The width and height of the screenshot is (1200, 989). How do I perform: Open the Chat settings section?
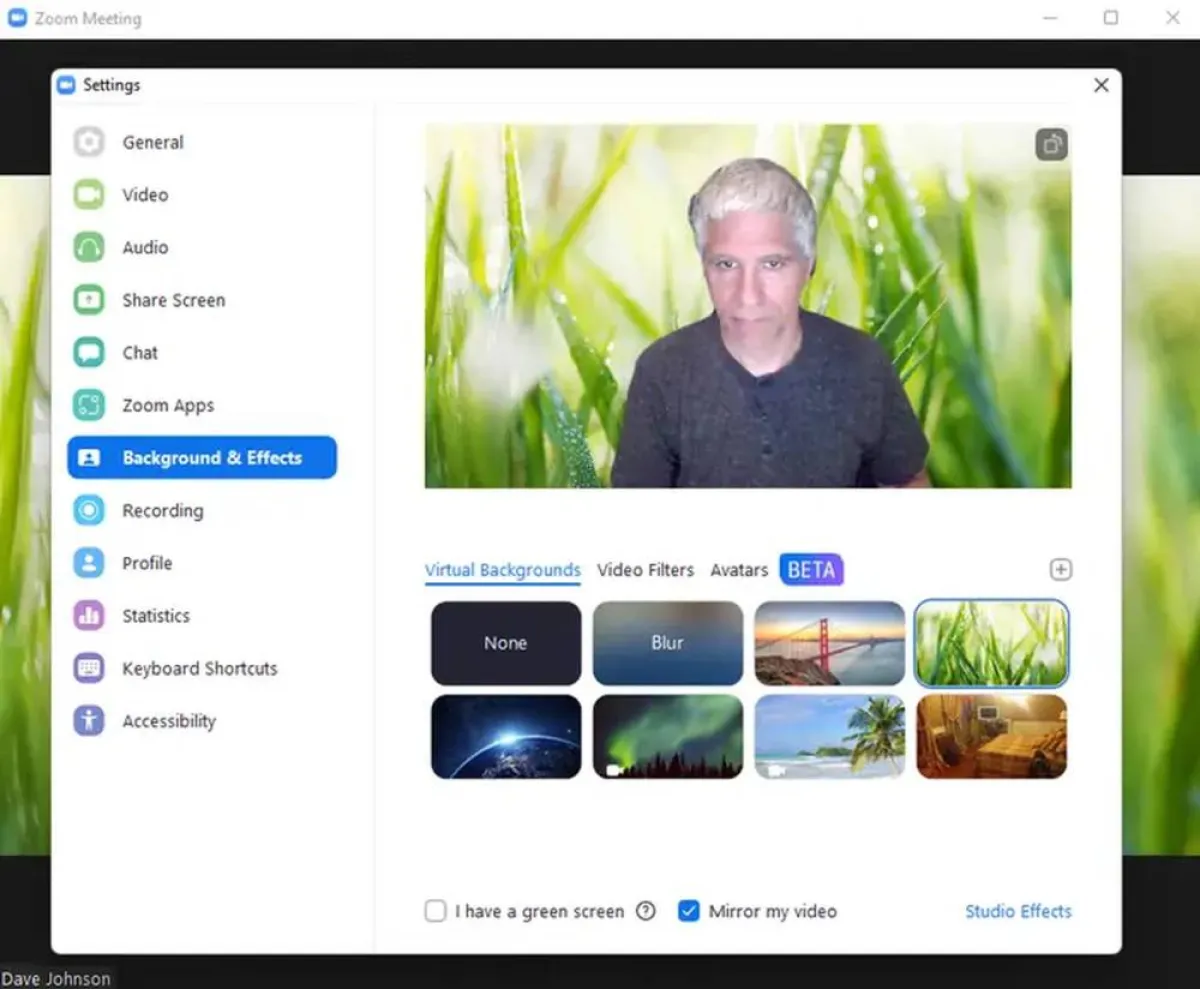pyautogui.click(x=140, y=352)
